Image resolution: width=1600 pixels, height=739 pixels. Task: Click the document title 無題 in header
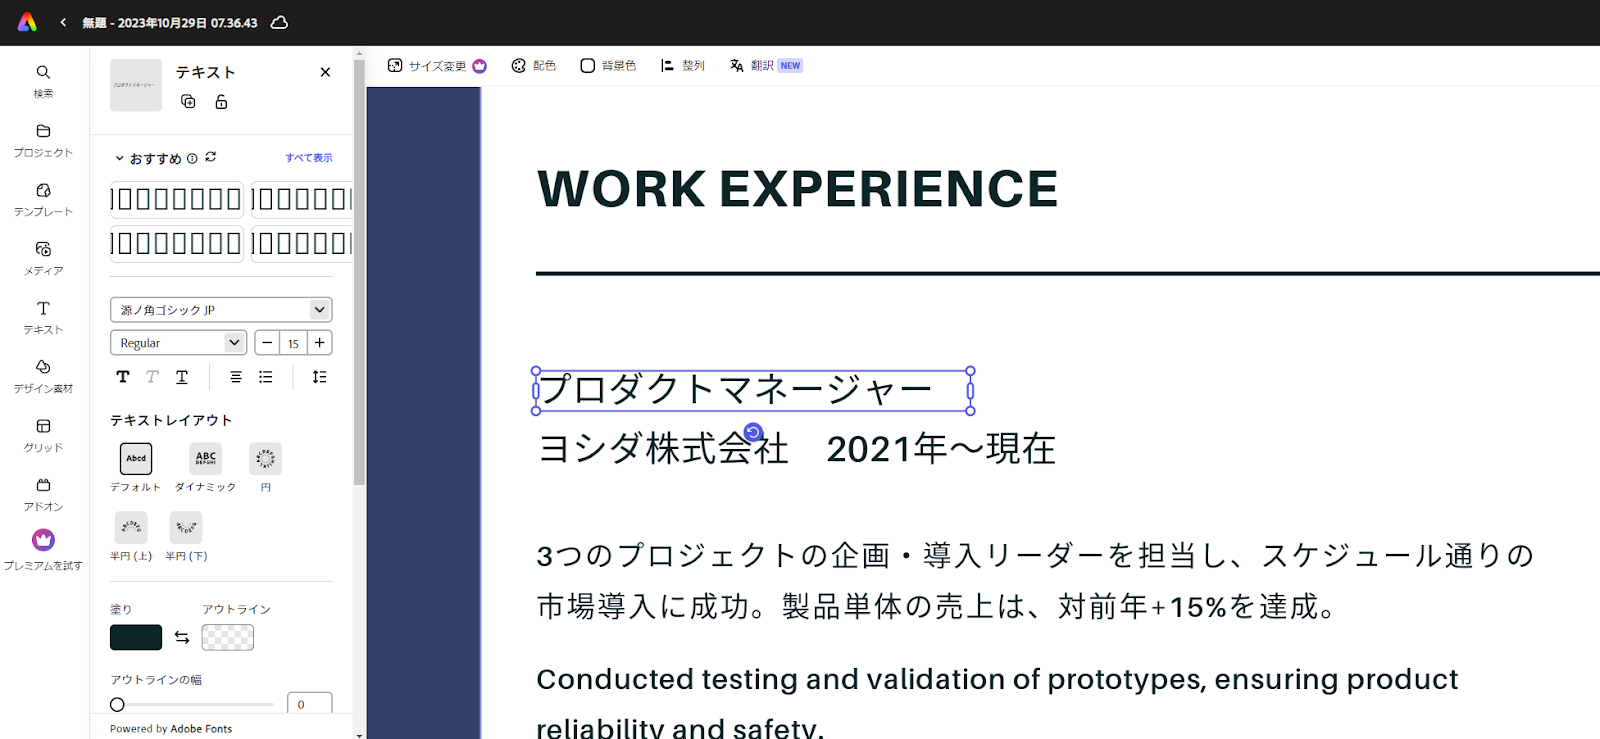click(170, 22)
